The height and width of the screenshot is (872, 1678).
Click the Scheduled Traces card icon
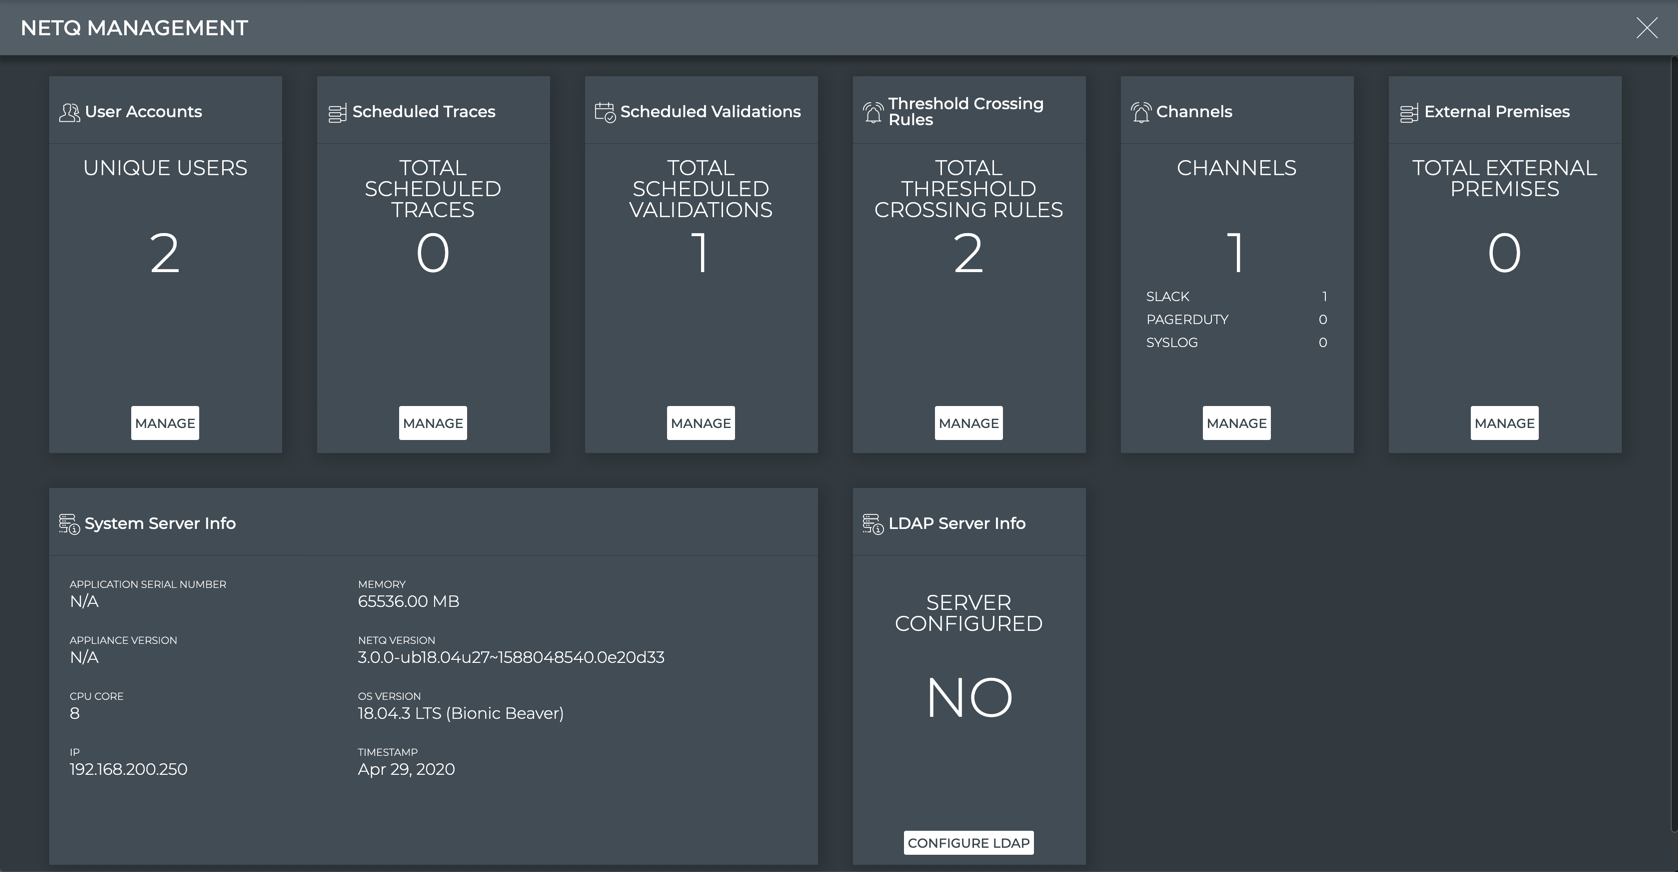point(337,113)
